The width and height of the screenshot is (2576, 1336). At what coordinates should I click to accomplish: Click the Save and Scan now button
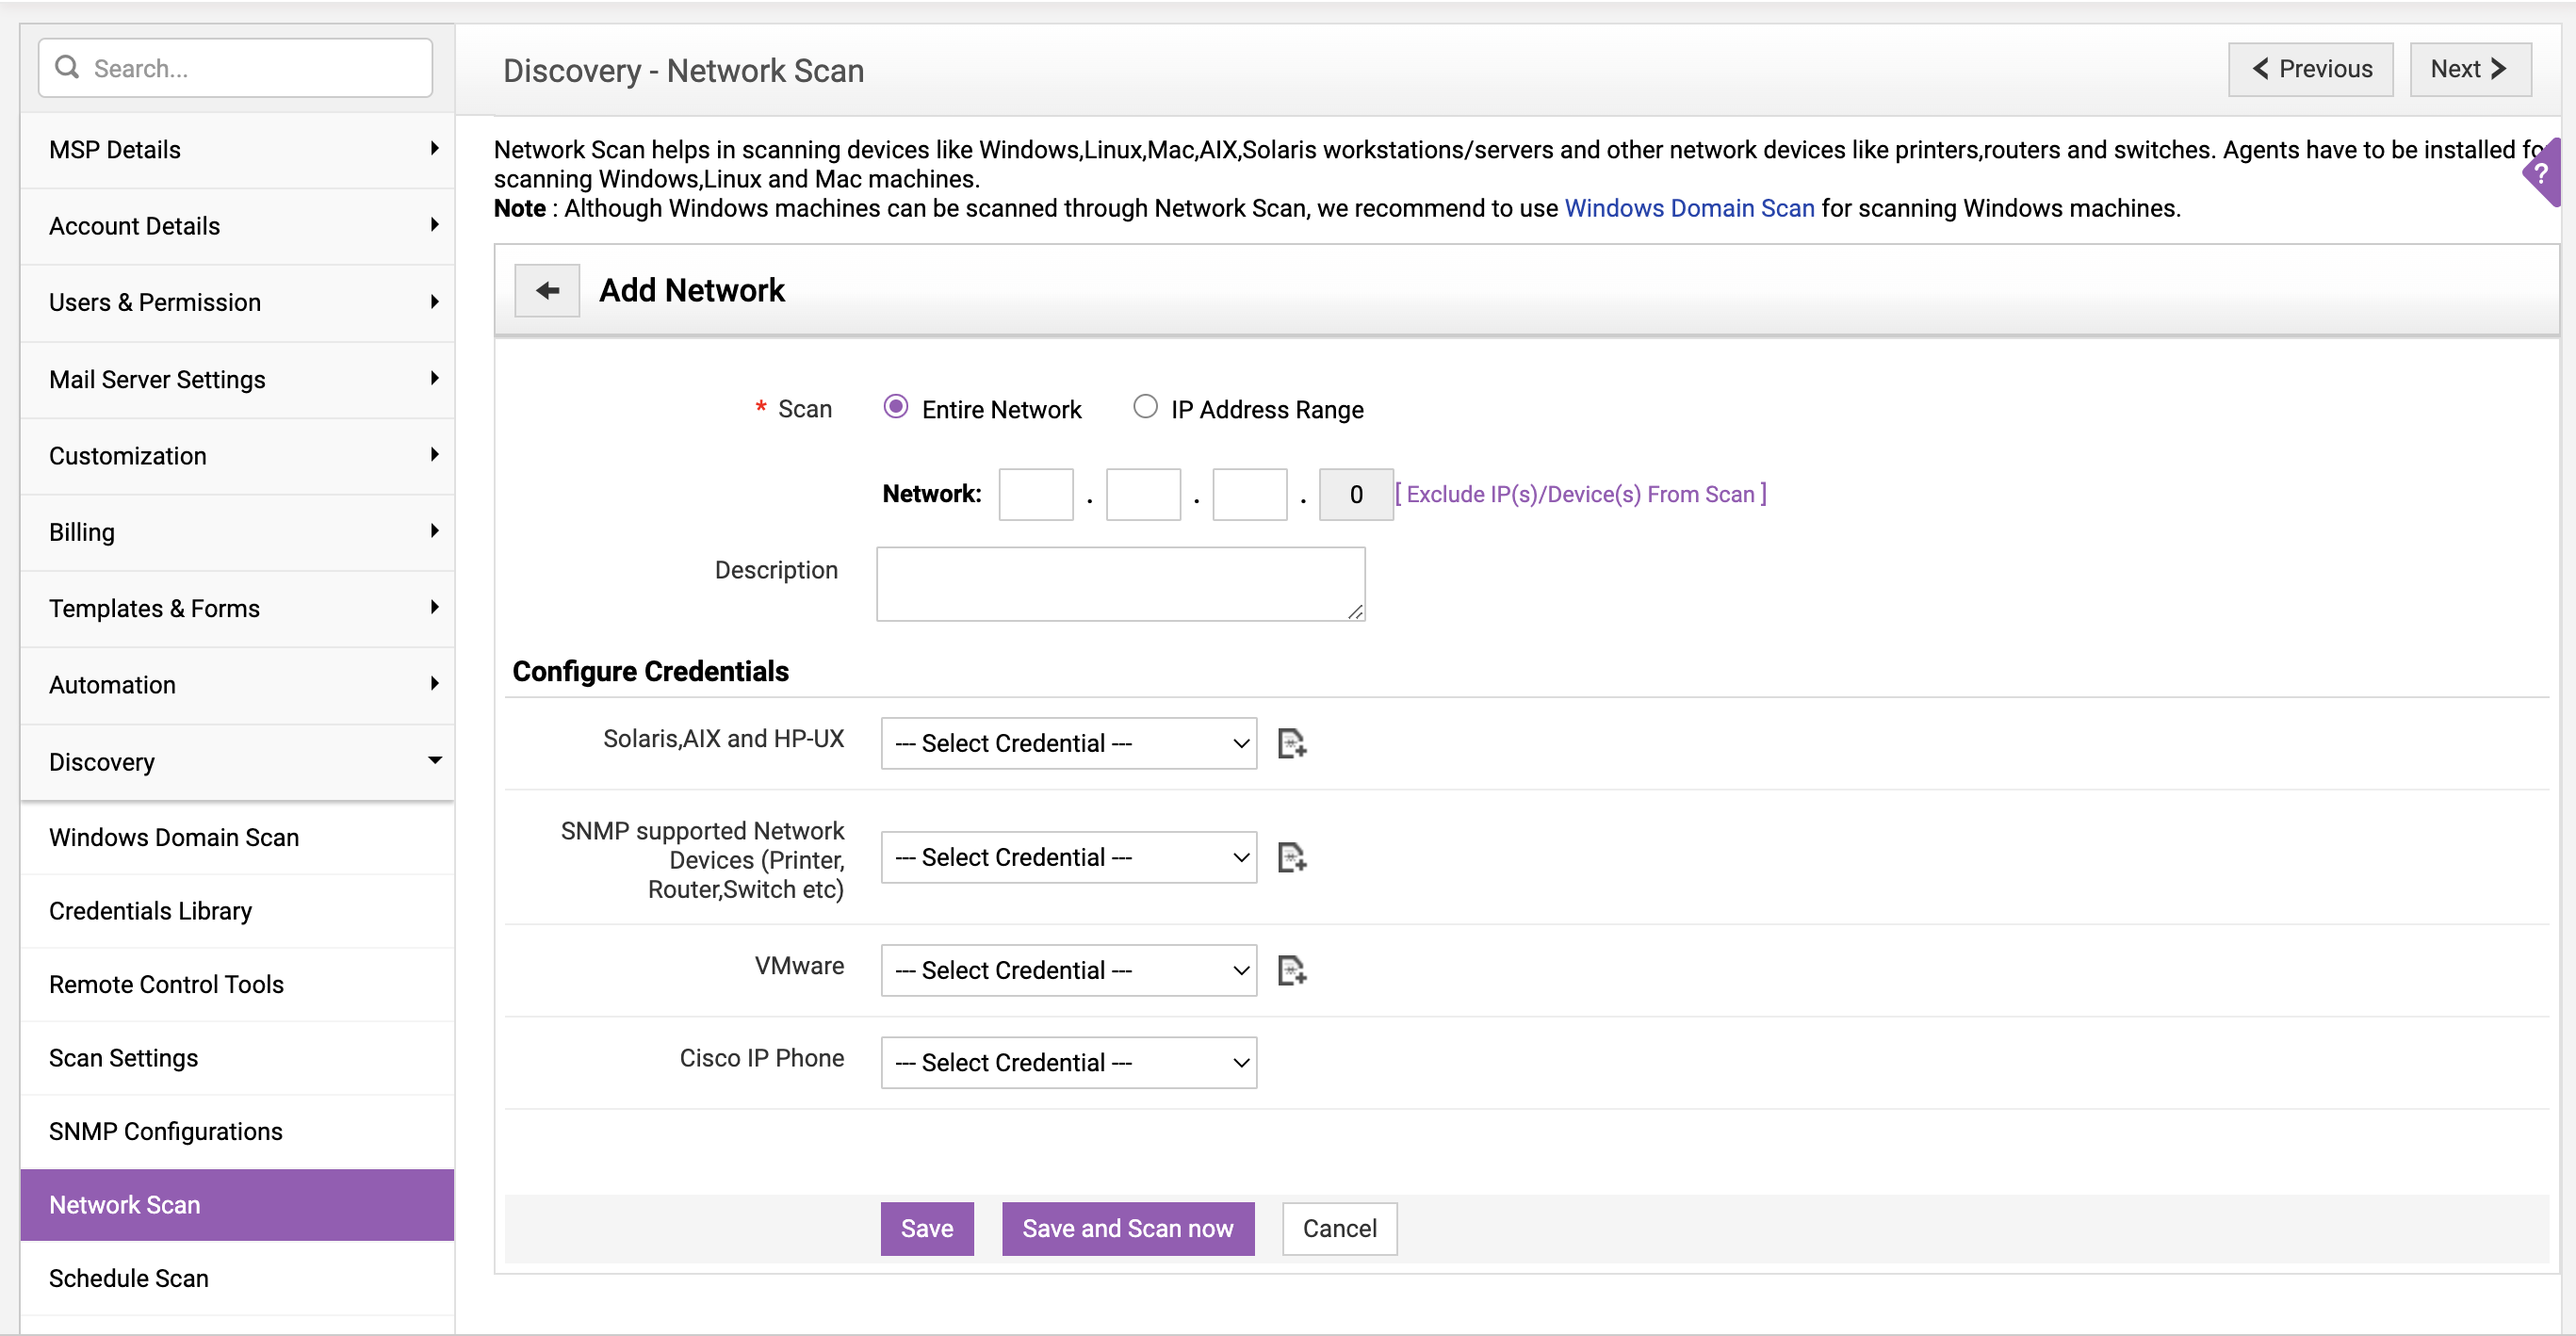(1126, 1227)
